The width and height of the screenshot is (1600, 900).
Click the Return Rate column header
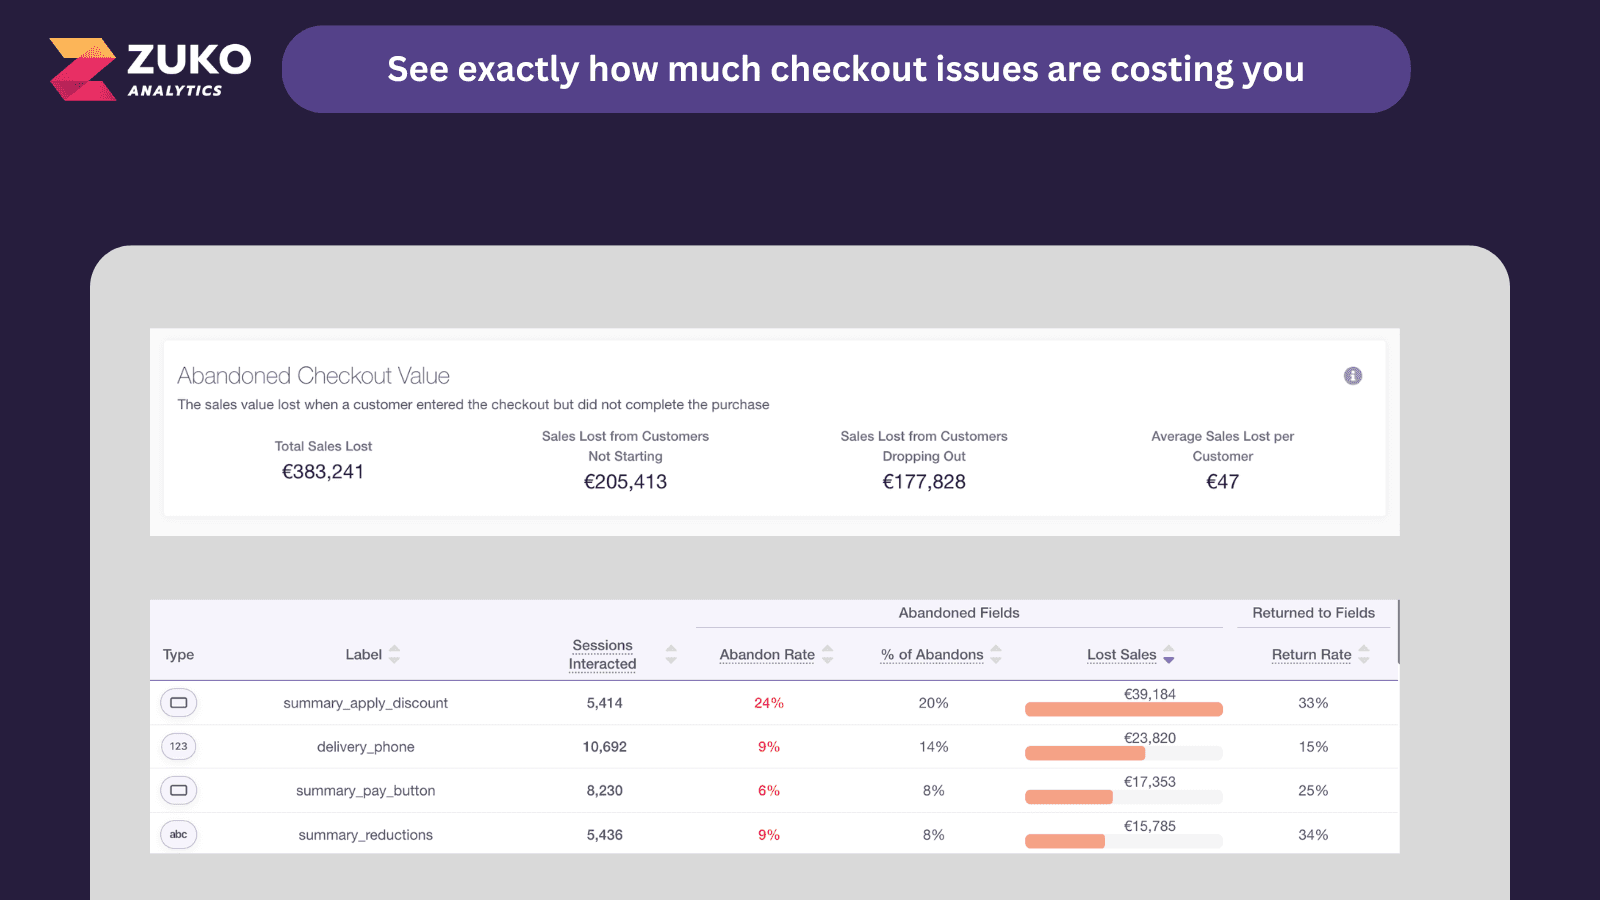coord(1312,655)
